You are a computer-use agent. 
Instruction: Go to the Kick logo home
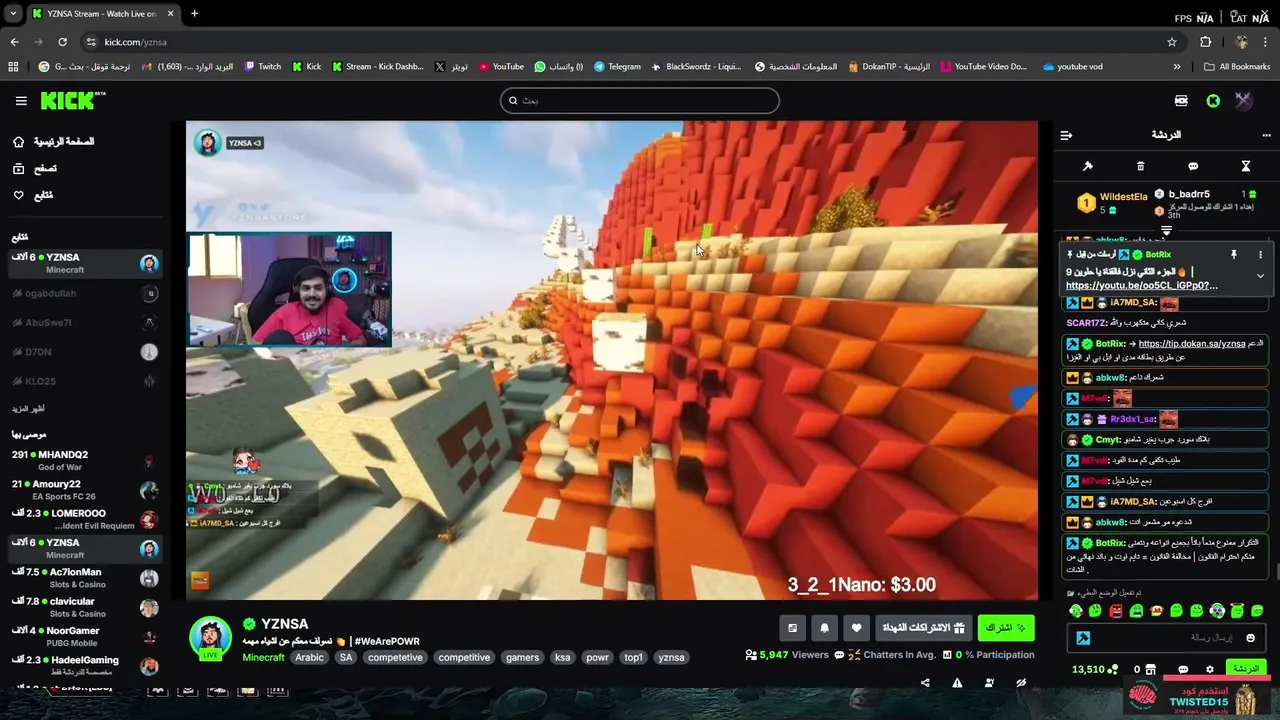(72, 100)
